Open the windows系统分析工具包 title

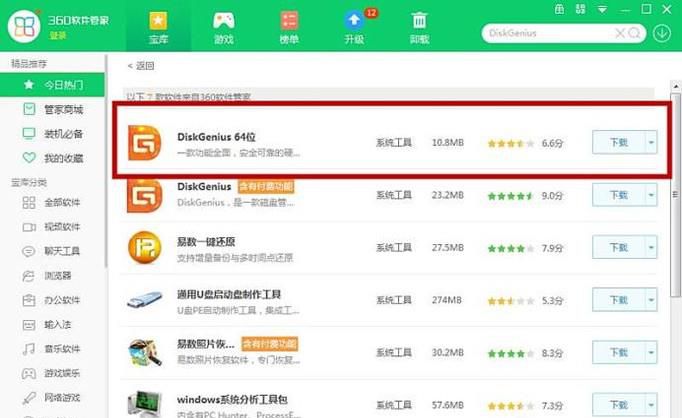coord(232,399)
